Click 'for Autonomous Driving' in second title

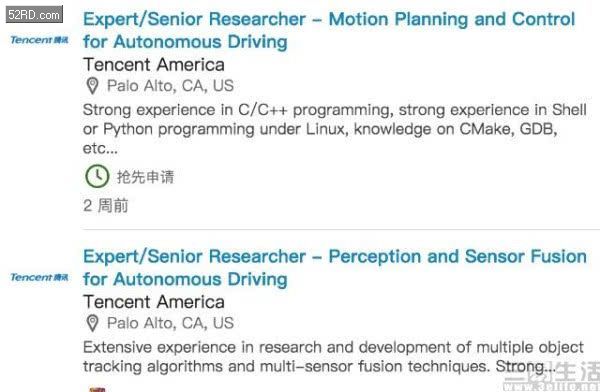185,279
